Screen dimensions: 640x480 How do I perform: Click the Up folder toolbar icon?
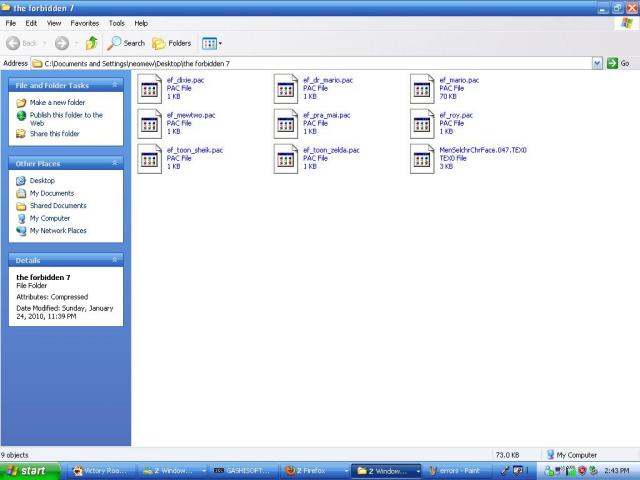[x=92, y=43]
